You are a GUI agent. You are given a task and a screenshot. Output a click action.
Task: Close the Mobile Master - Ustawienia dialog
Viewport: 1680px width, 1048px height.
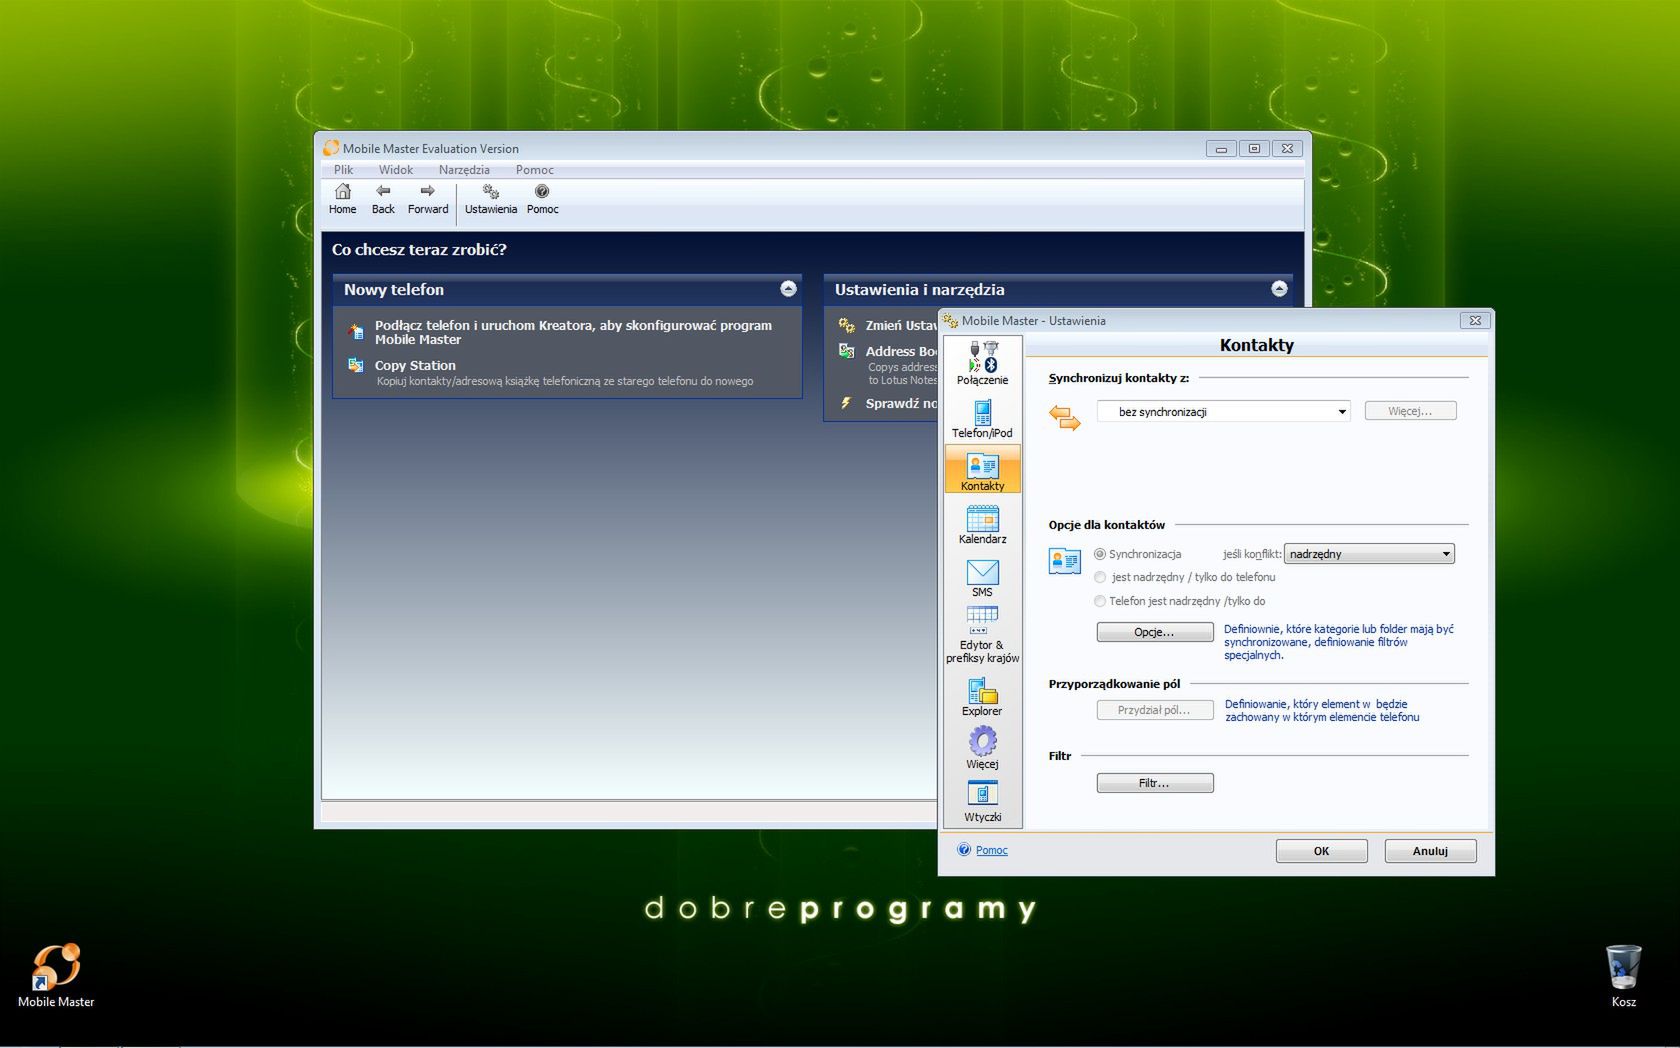pyautogui.click(x=1475, y=321)
